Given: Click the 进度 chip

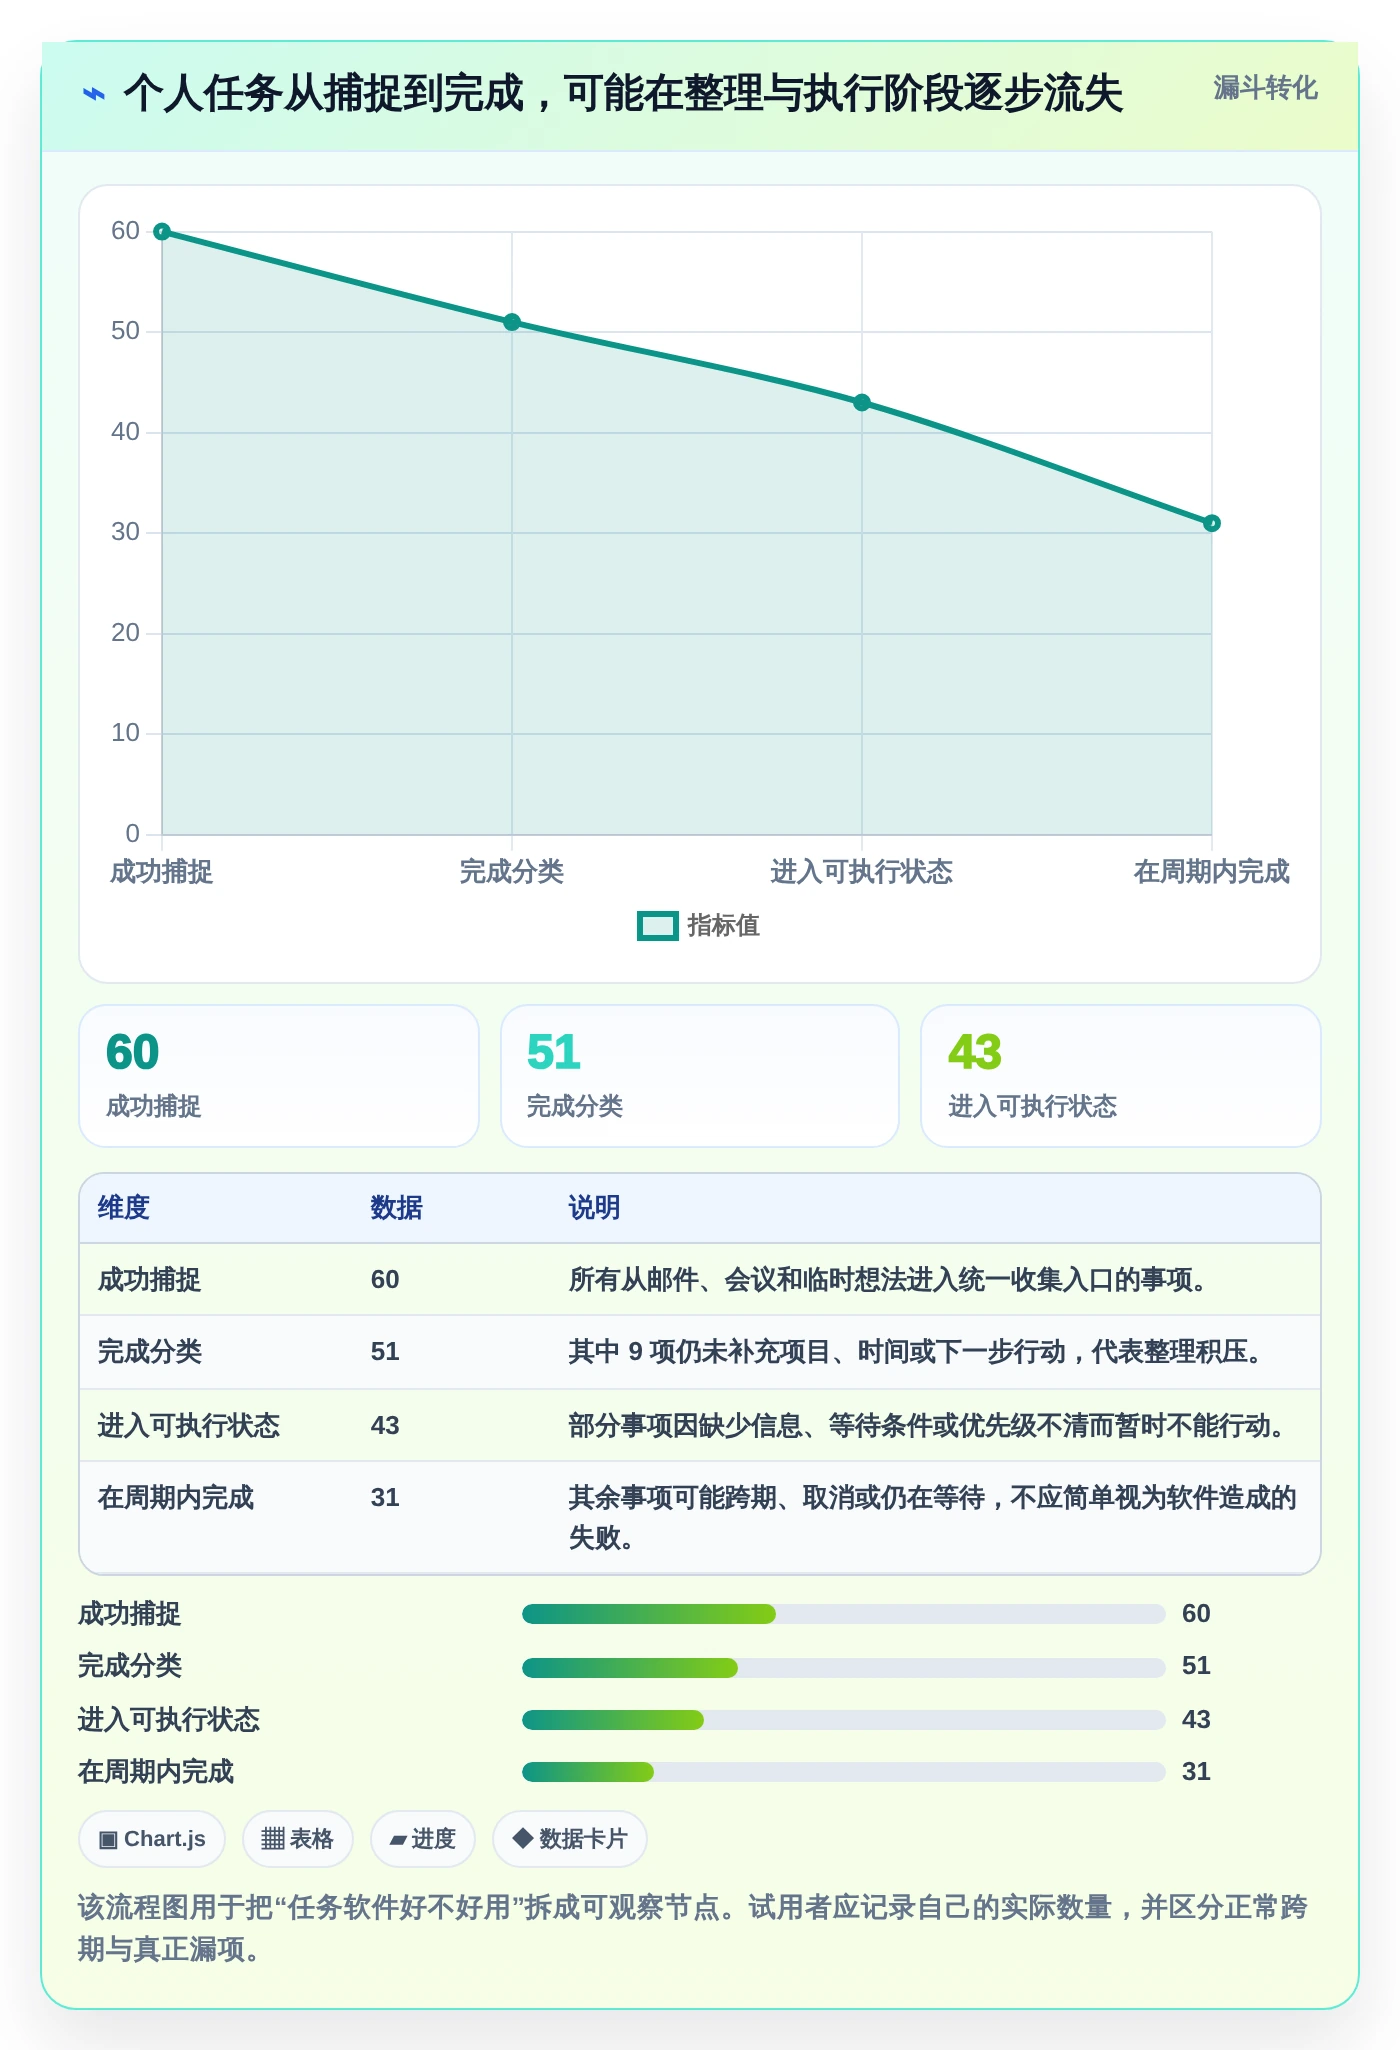Looking at the screenshot, I should tap(422, 1839).
